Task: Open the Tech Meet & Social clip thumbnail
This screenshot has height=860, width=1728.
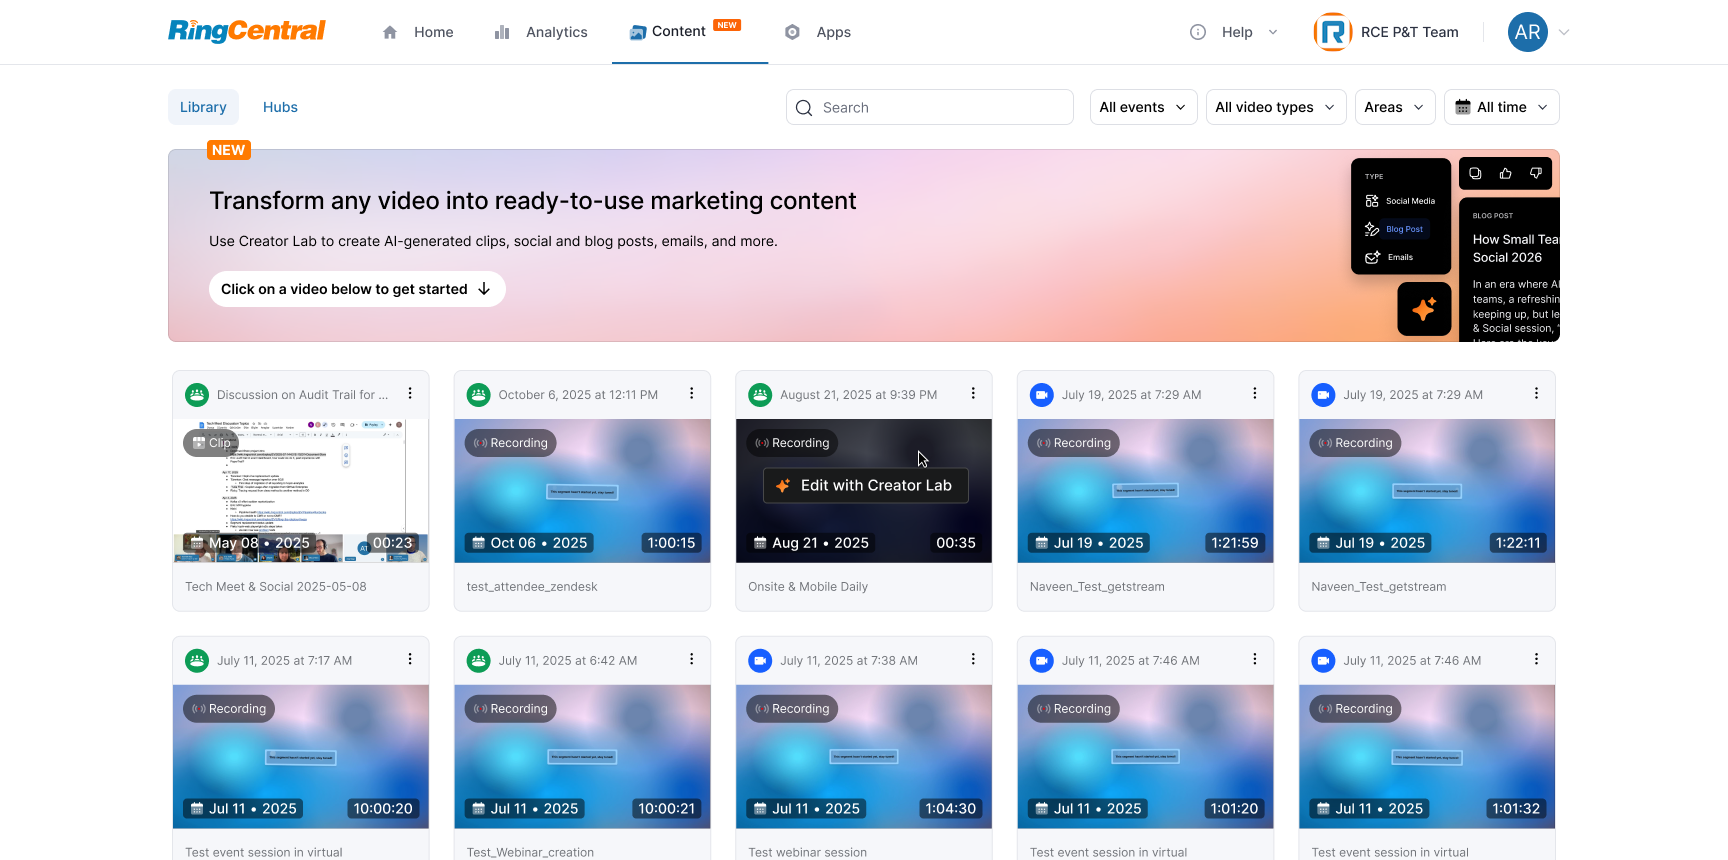Action: click(301, 491)
